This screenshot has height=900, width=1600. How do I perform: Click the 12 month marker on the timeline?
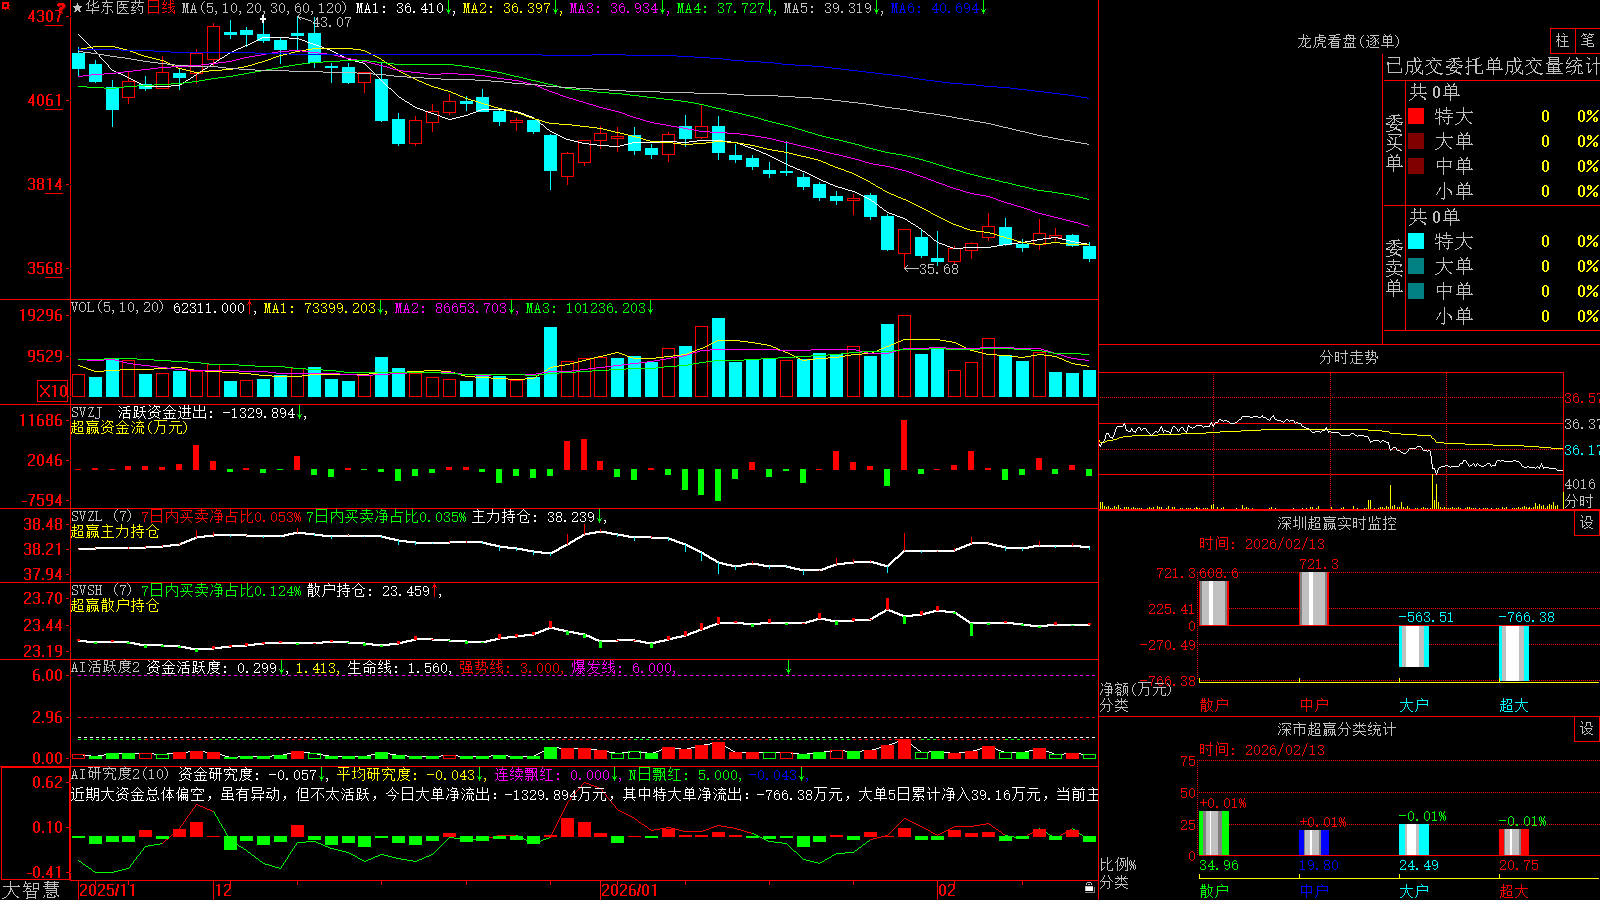click(x=224, y=890)
